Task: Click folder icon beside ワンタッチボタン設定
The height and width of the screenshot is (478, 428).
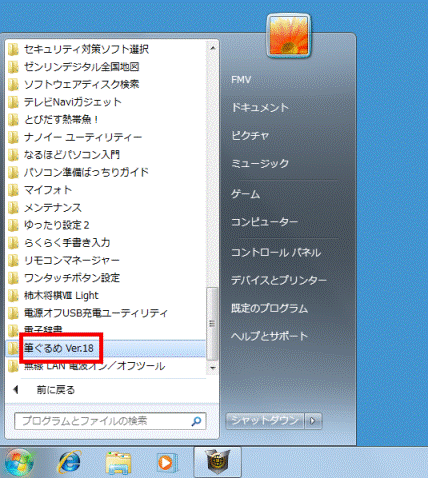Action: (13, 278)
